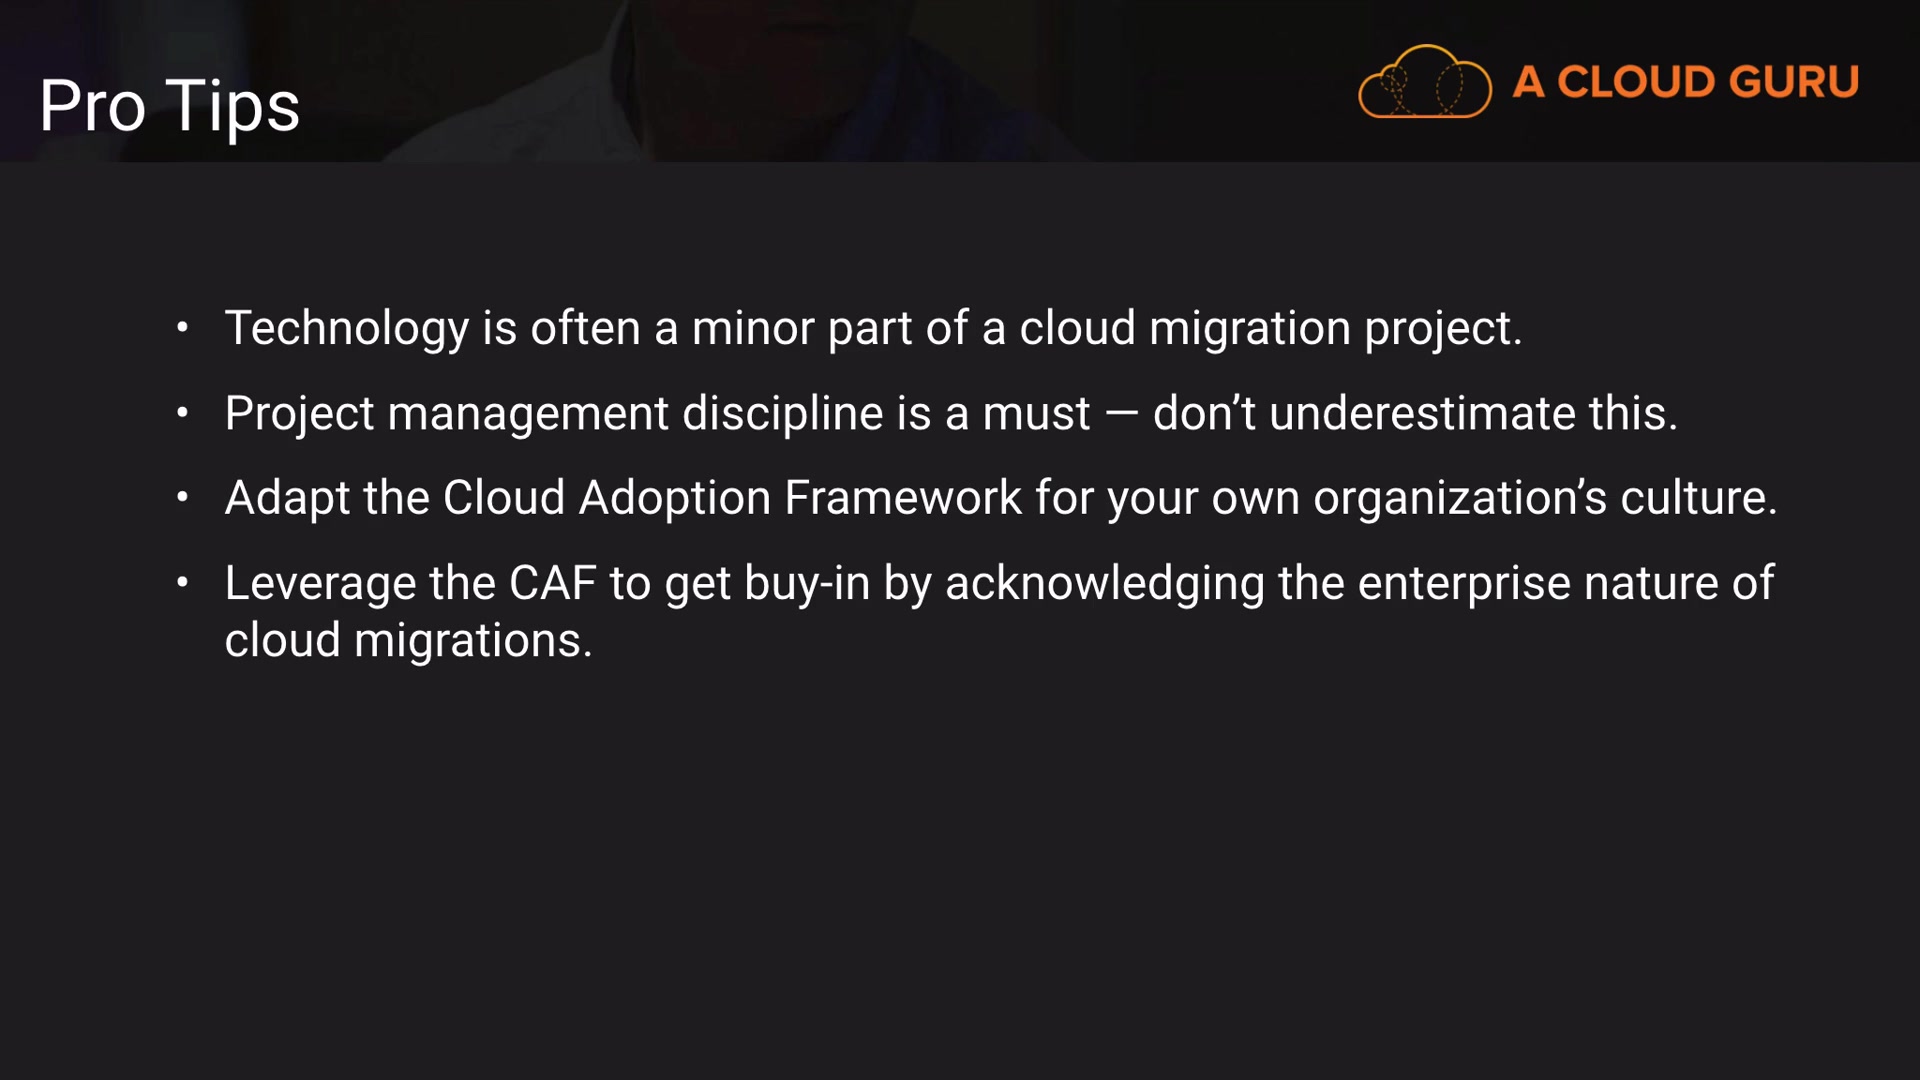Click the "Pro Tips" slide title
The image size is (1920, 1080).
tap(169, 106)
